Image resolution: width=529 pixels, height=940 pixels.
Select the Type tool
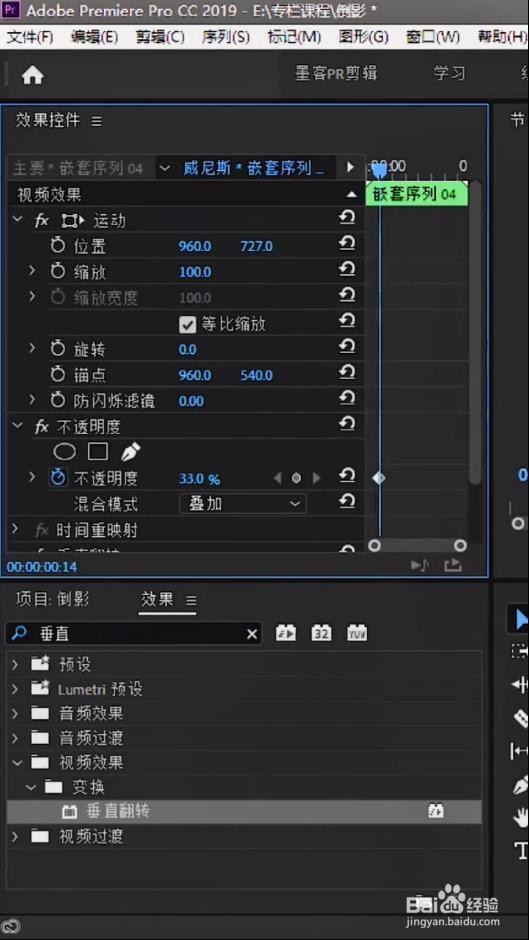point(520,850)
